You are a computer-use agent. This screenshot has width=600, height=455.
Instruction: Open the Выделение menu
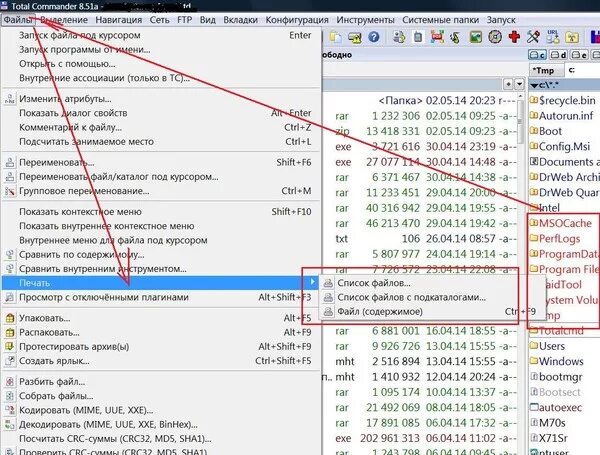tap(64, 20)
